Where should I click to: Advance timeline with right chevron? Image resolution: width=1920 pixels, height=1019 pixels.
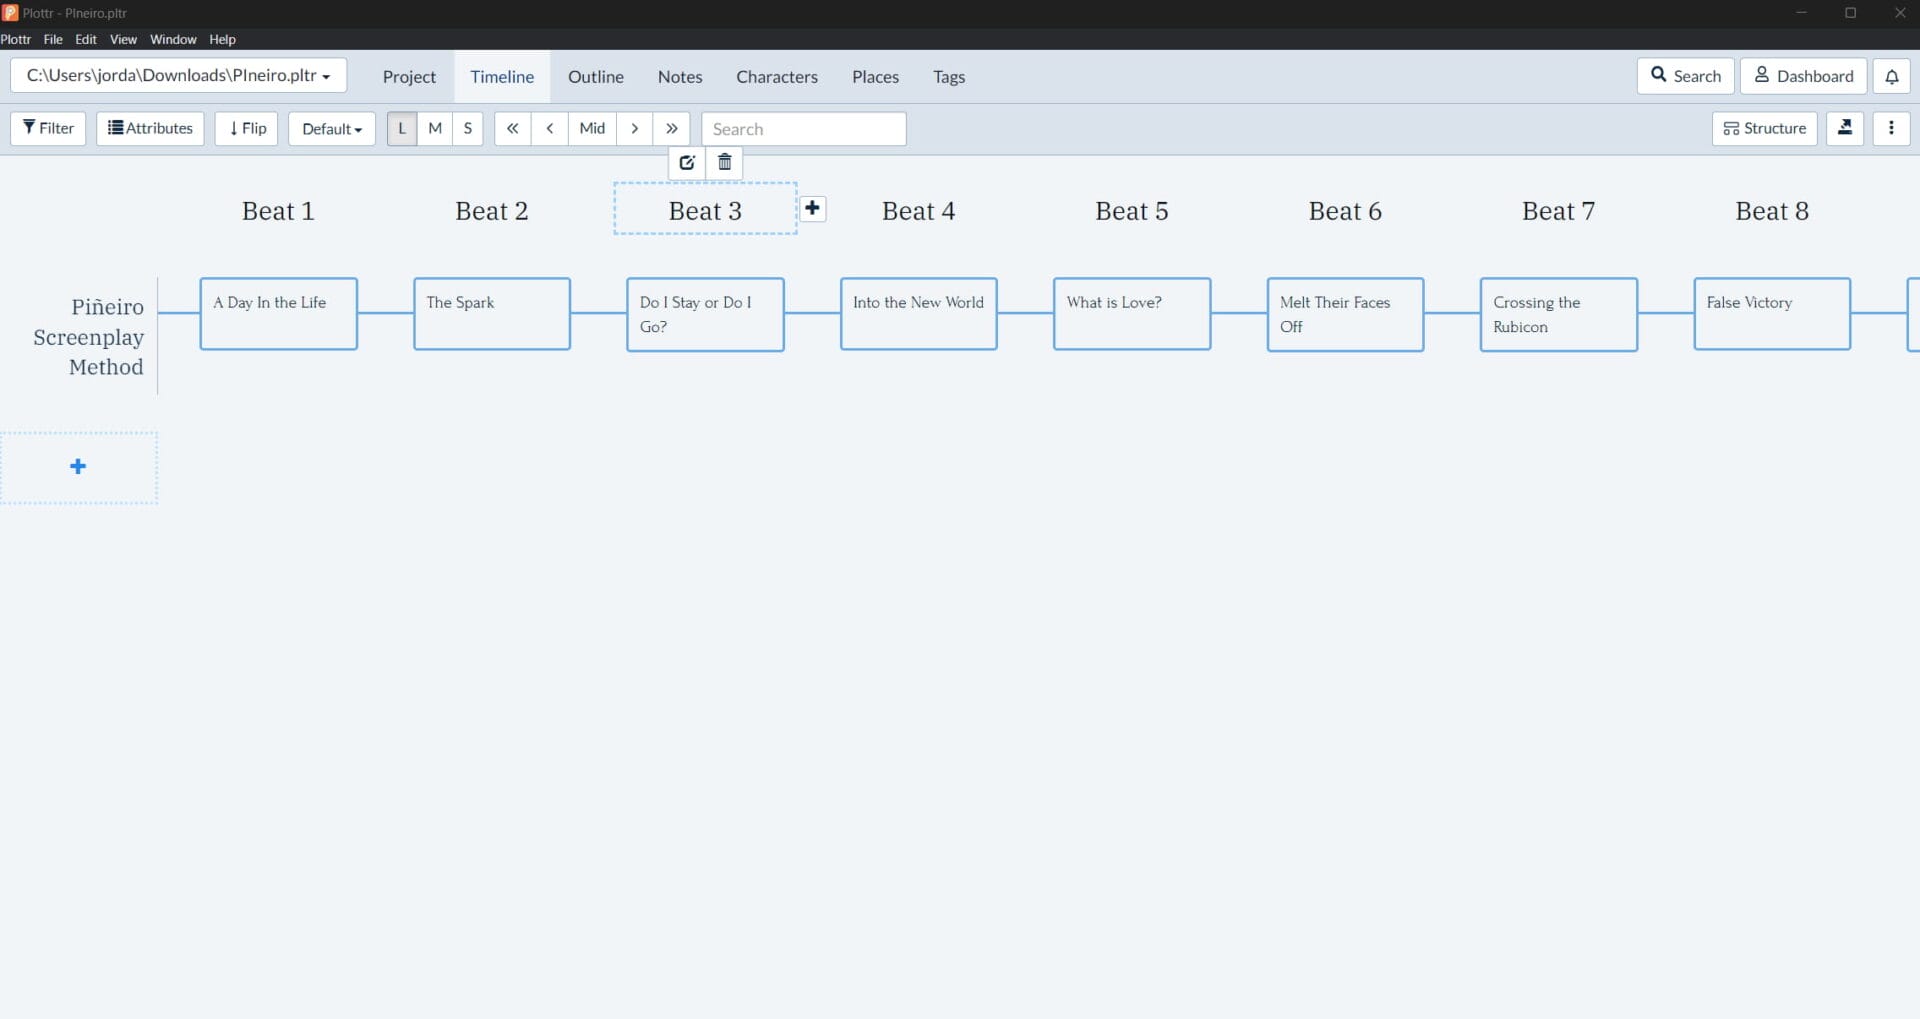tap(636, 128)
